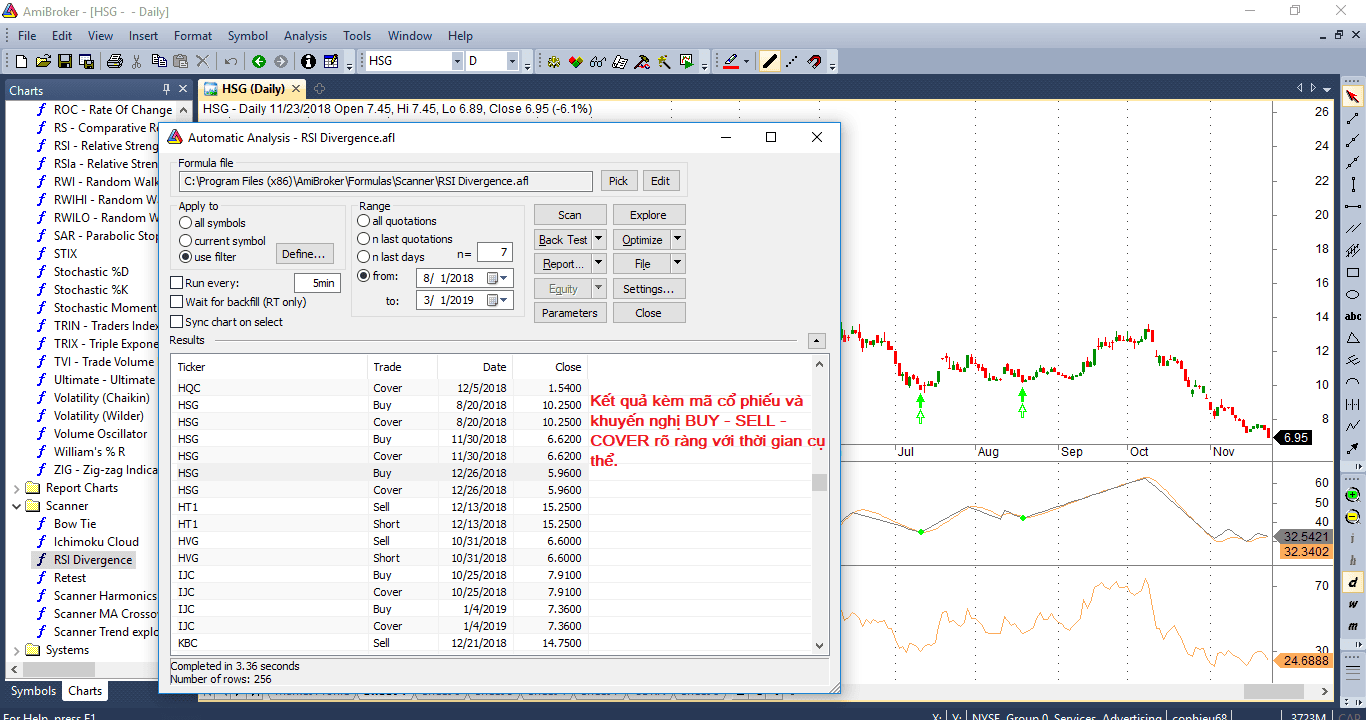The height and width of the screenshot is (720, 1366).
Task: Undo using the curved arrow icon
Action: tap(231, 62)
